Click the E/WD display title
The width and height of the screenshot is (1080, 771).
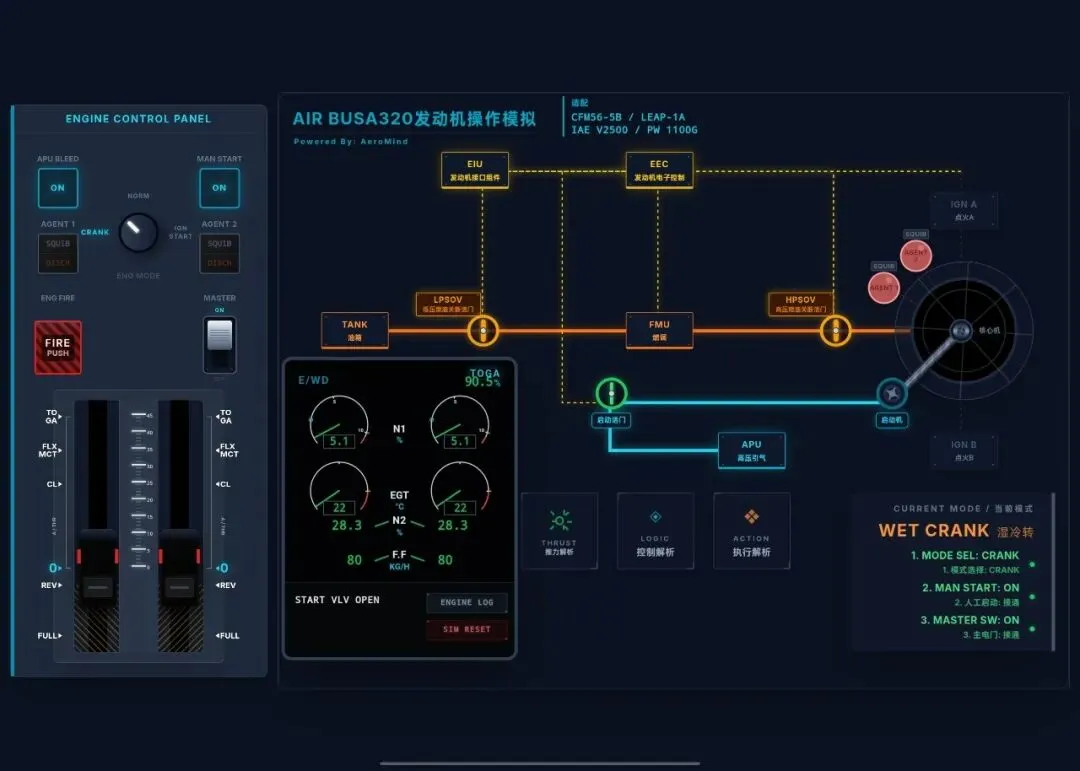pos(313,380)
